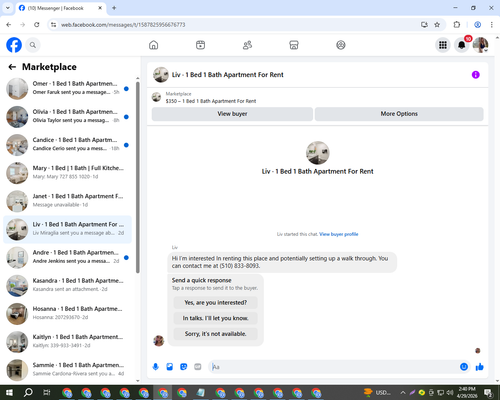Open the account profile picture menu

tap(480, 45)
